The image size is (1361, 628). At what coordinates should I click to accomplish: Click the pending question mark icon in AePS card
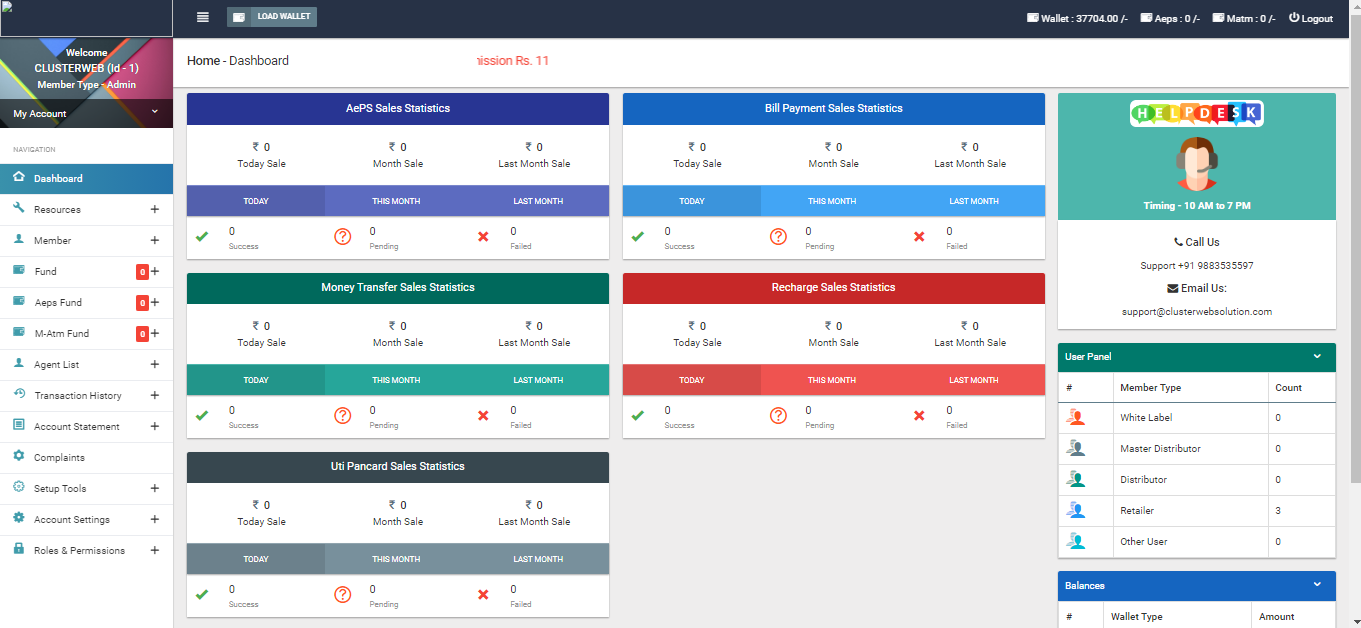coord(343,237)
